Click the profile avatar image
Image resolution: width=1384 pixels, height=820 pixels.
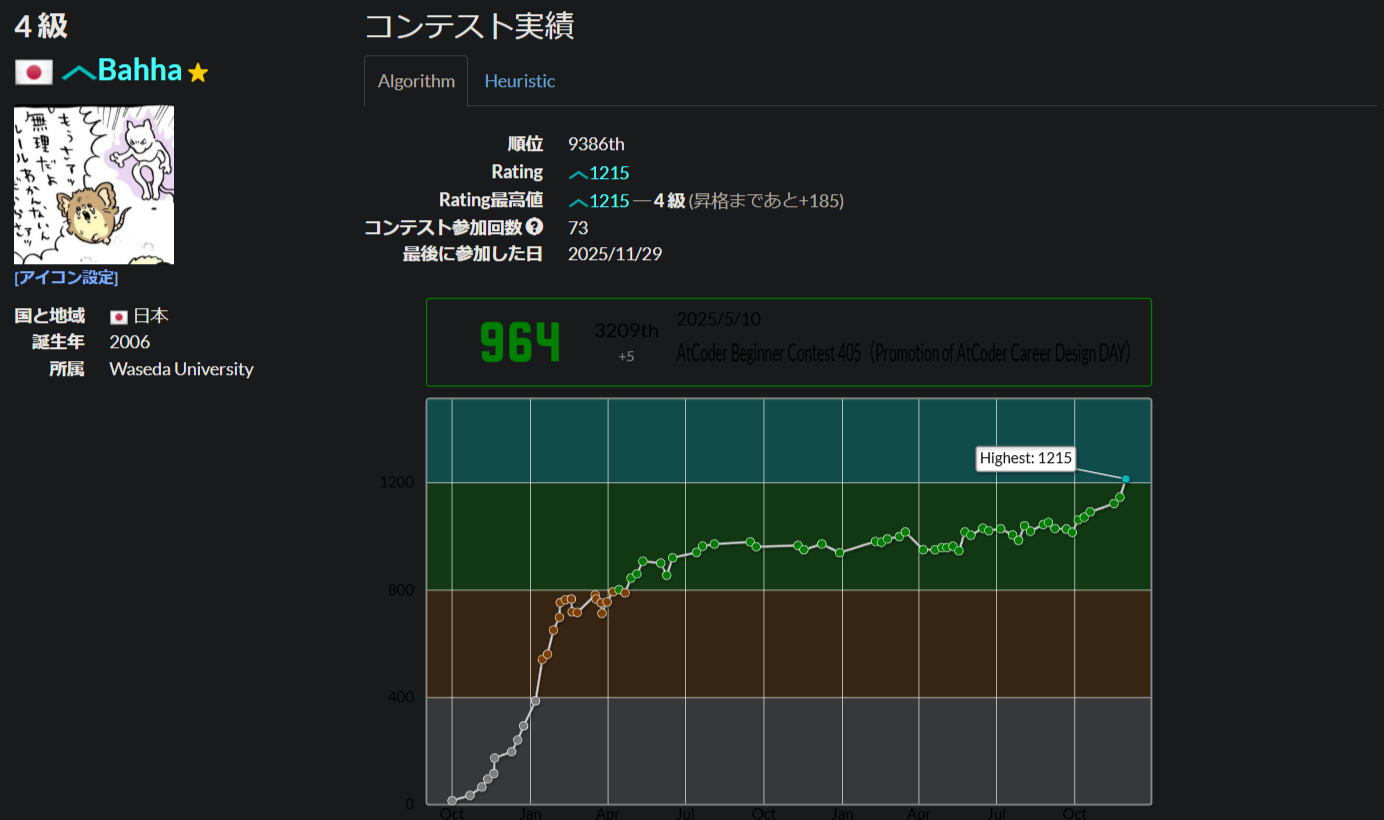pos(93,184)
